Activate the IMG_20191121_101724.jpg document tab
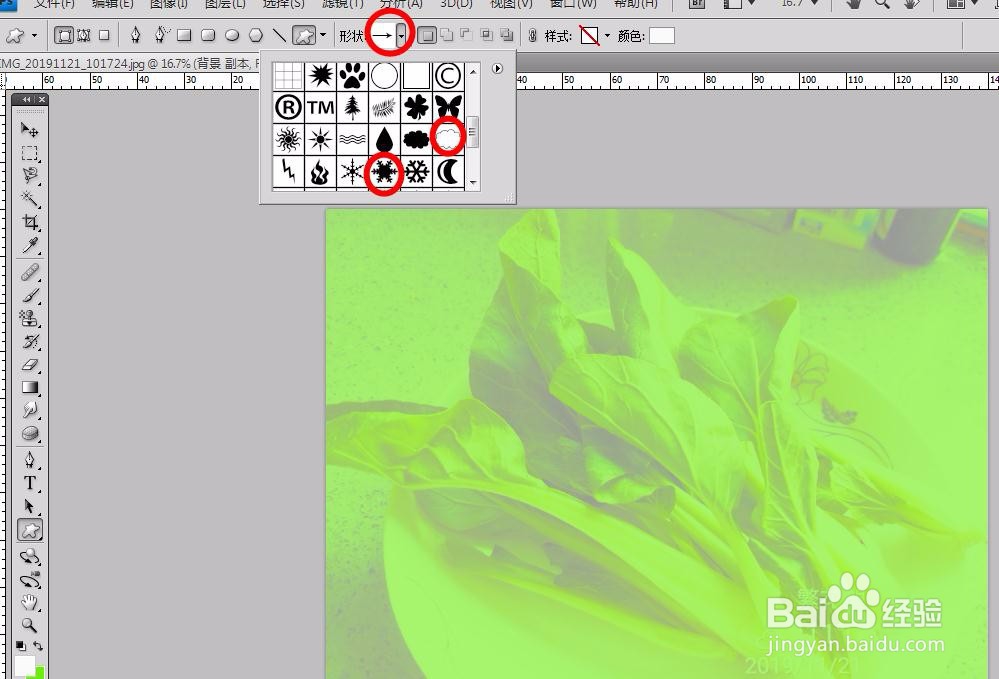This screenshot has height=679, width=999. tap(129, 63)
